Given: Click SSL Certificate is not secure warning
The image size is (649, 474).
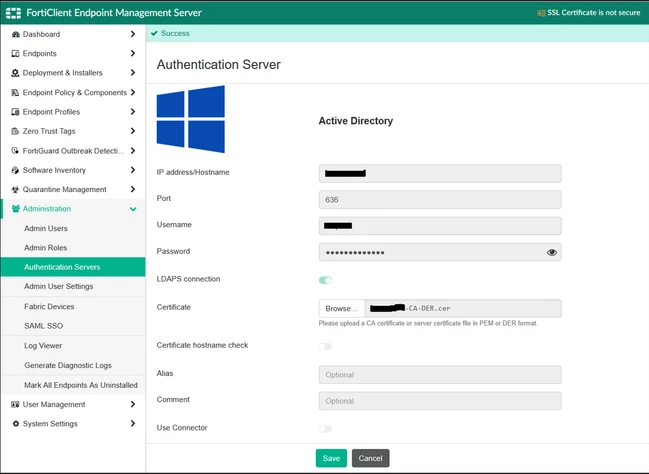Looking at the screenshot, I should coord(594,13).
